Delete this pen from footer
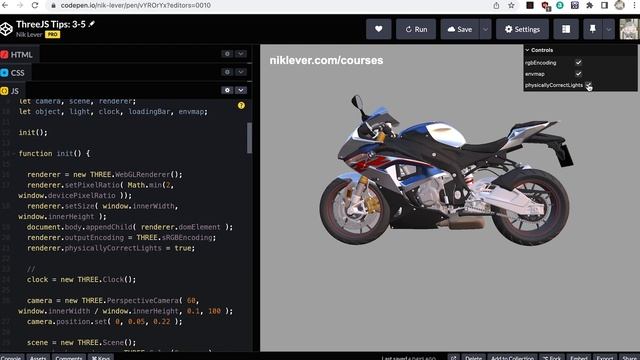 [473, 358]
